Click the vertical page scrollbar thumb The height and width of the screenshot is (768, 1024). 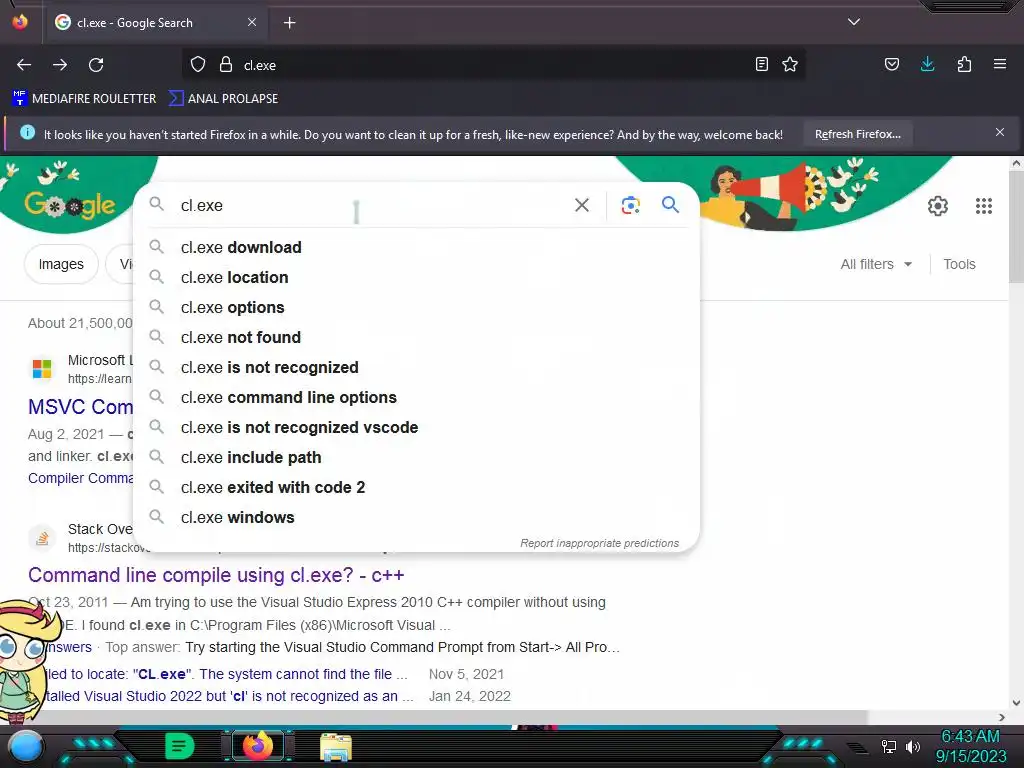point(1016,227)
